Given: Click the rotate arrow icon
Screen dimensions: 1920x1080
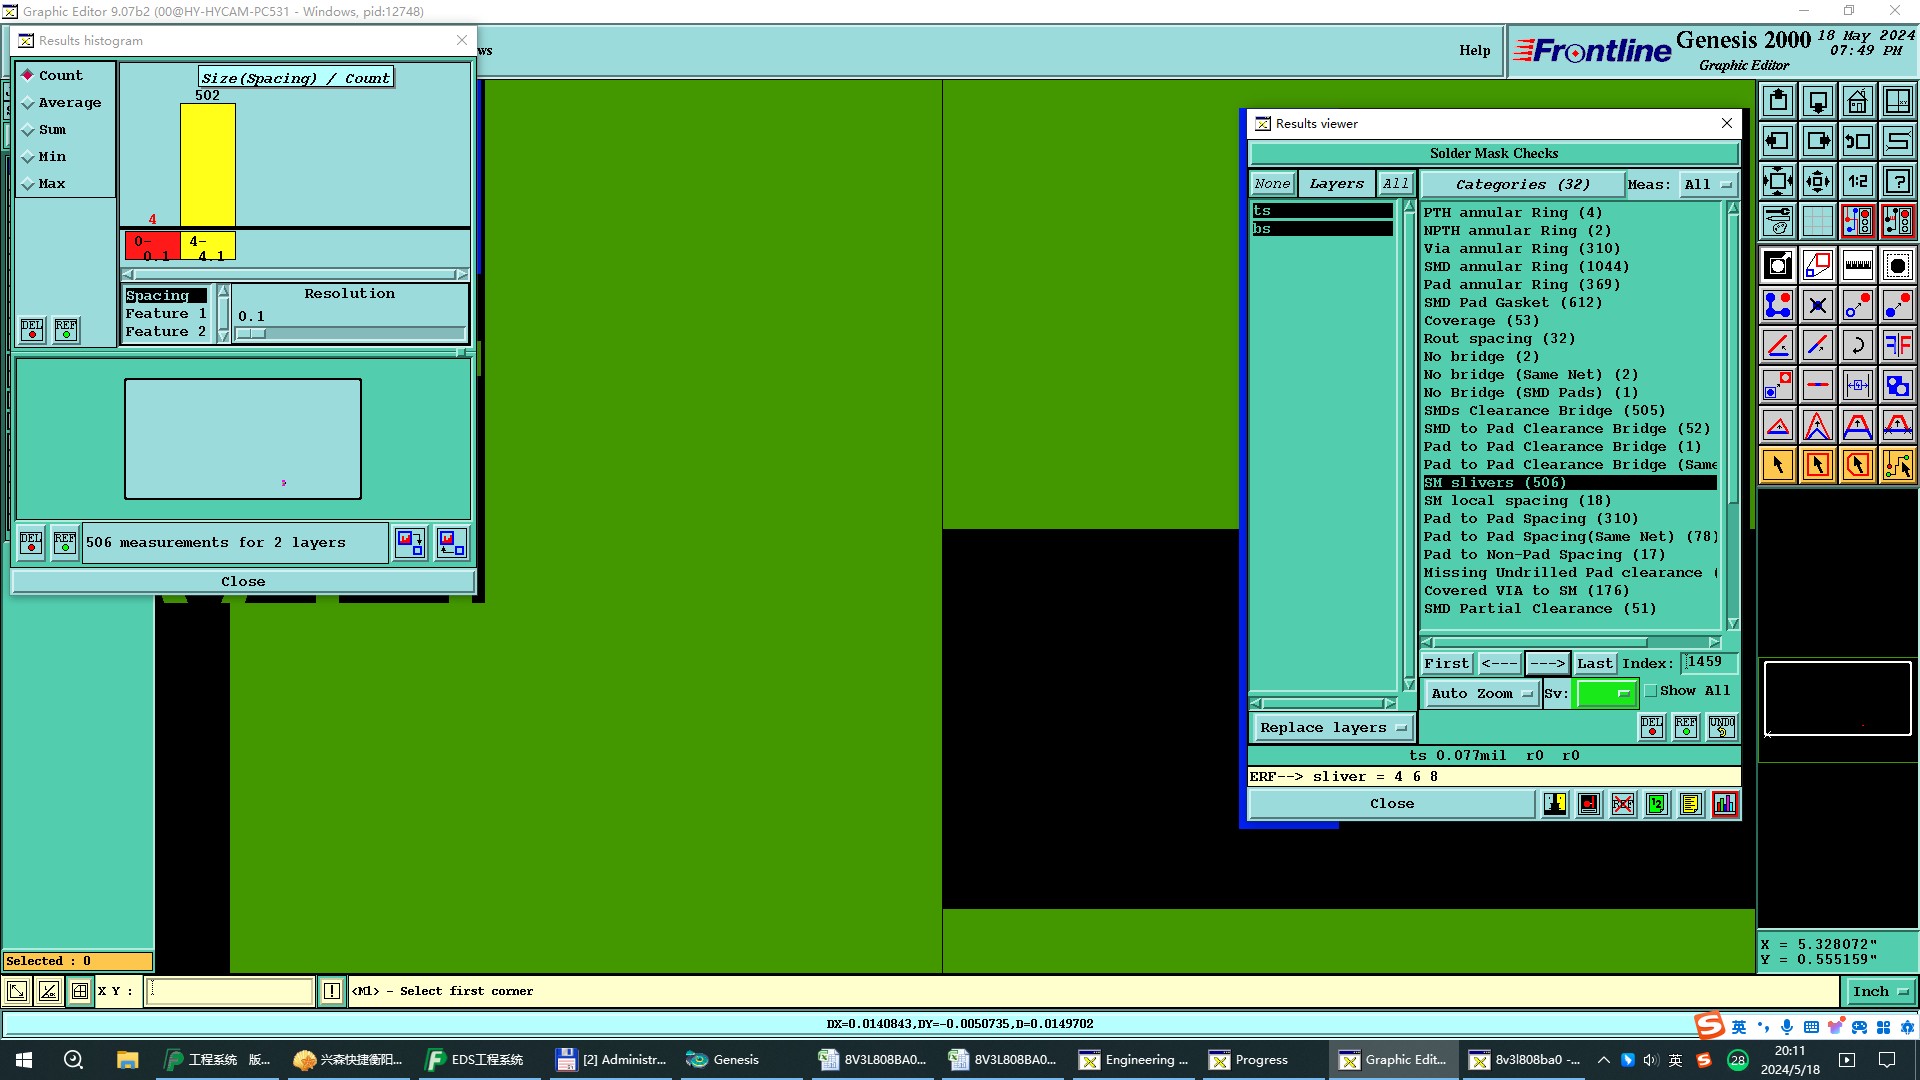Looking at the screenshot, I should click(1857, 345).
